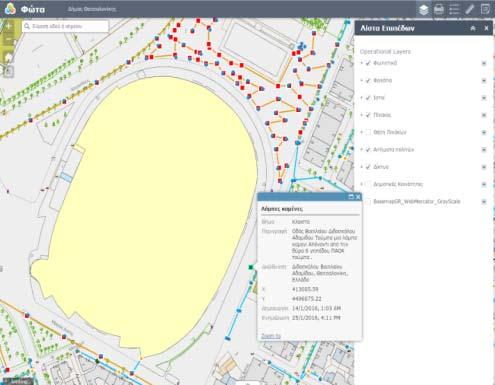Toggle the Φωτιστικά layer checkbox
495x385 pixels.
coord(368,63)
